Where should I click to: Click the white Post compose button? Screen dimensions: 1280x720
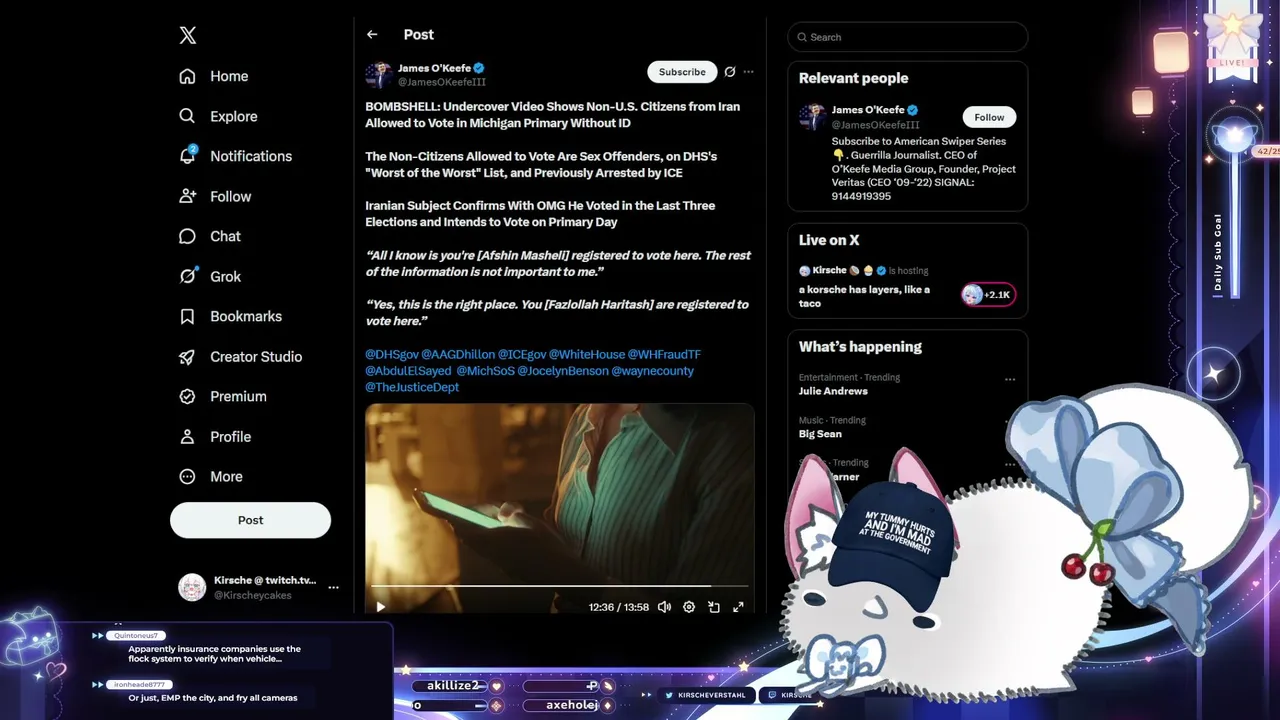250,520
